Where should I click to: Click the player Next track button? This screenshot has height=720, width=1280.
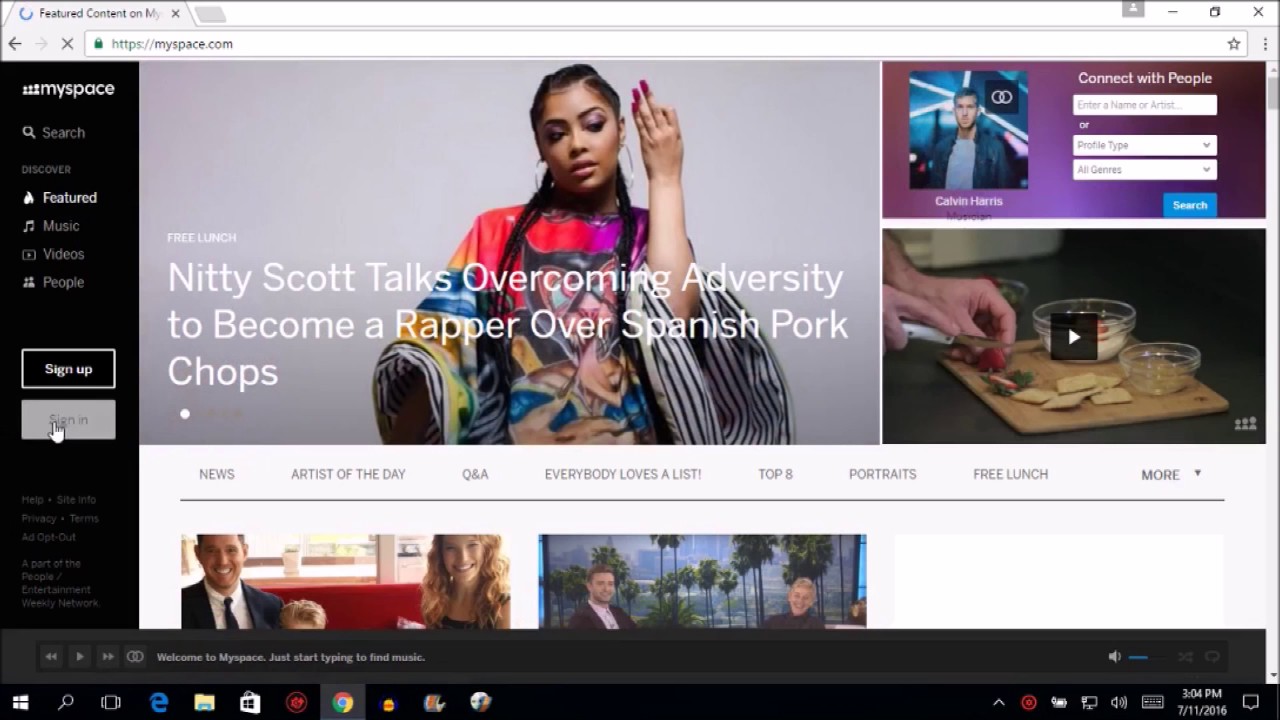click(x=108, y=657)
